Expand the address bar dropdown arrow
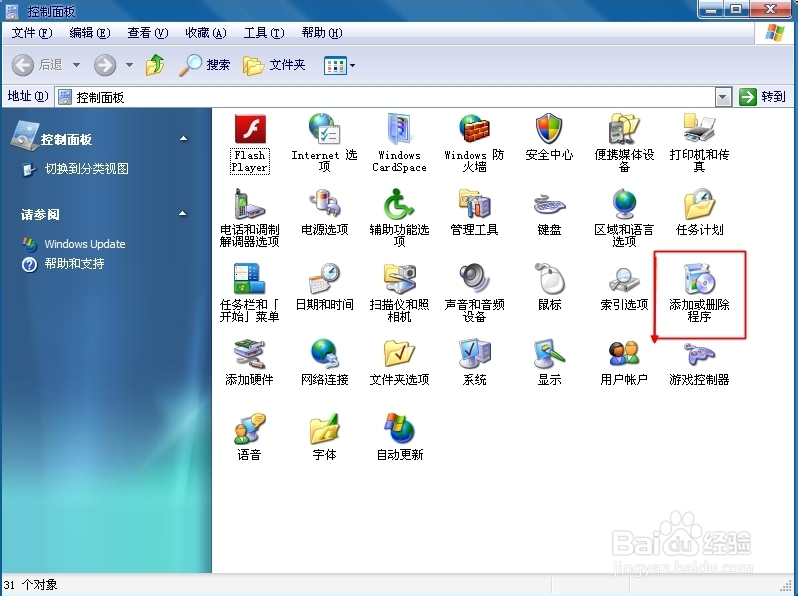Viewport: 798px width, 596px height. (x=724, y=97)
